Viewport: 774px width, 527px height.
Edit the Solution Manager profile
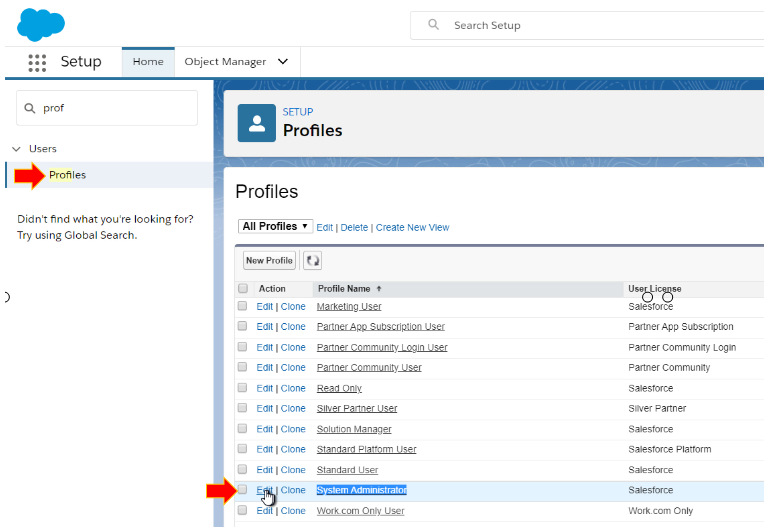pos(265,430)
